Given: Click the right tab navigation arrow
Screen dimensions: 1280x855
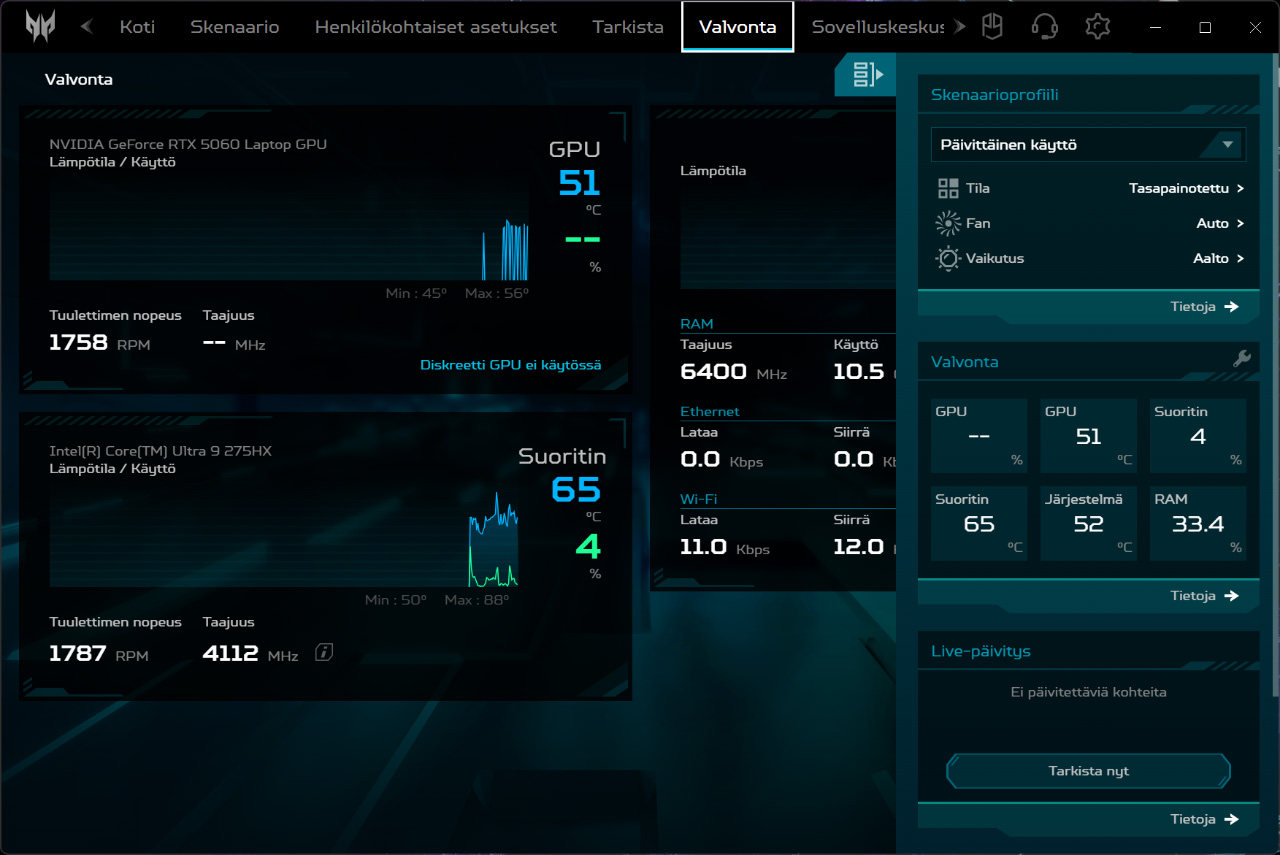Looking at the screenshot, I should (x=961, y=27).
